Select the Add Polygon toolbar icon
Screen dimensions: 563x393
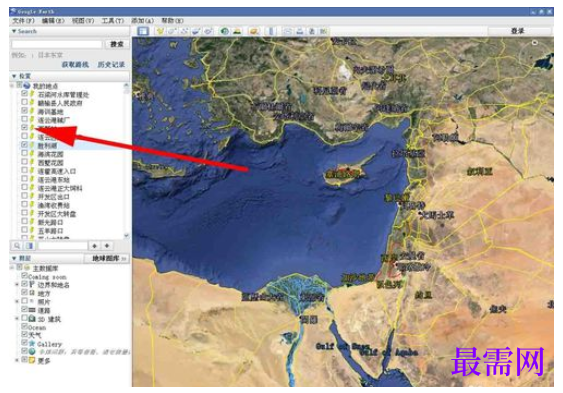(x=172, y=31)
